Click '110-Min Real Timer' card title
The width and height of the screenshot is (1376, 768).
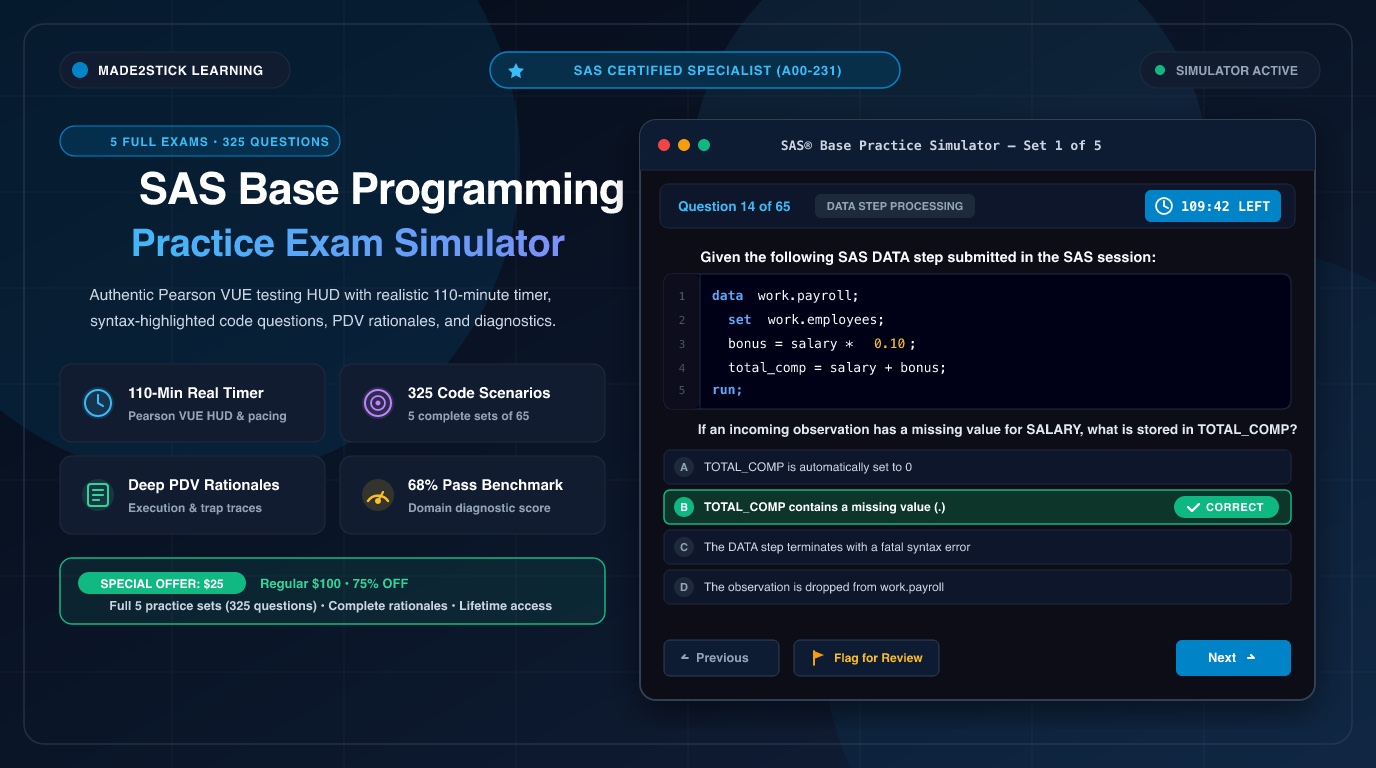tap(196, 393)
